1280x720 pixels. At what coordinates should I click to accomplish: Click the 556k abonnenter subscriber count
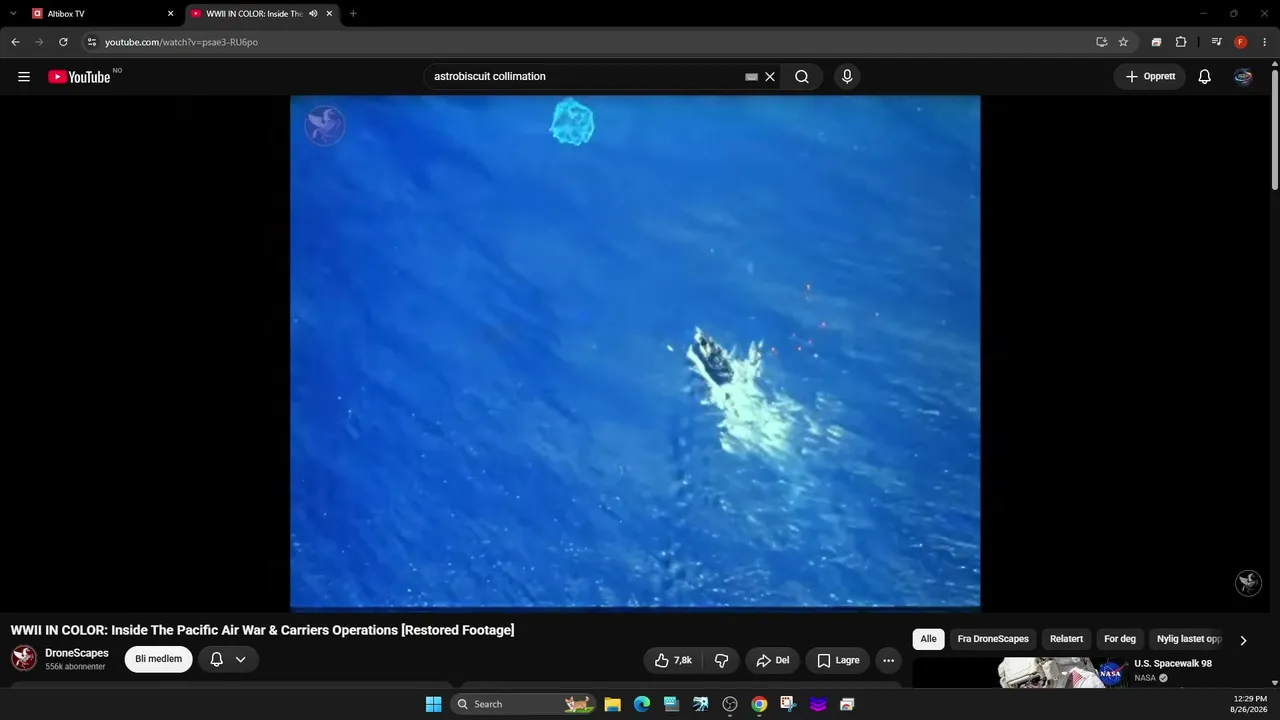(x=75, y=667)
